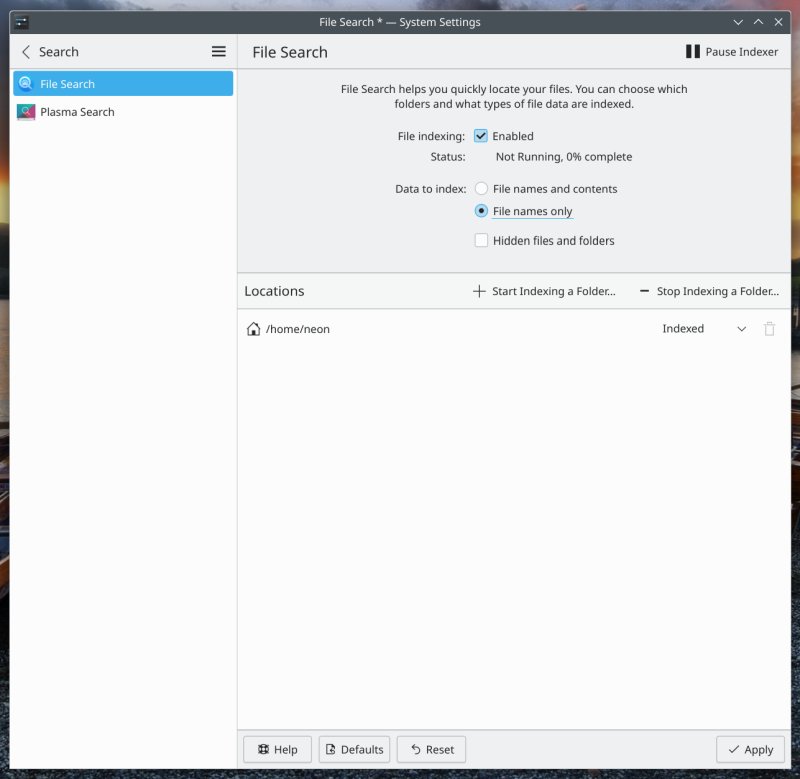Click the back arrow next to Search
The height and width of the screenshot is (779, 800).
(24, 51)
